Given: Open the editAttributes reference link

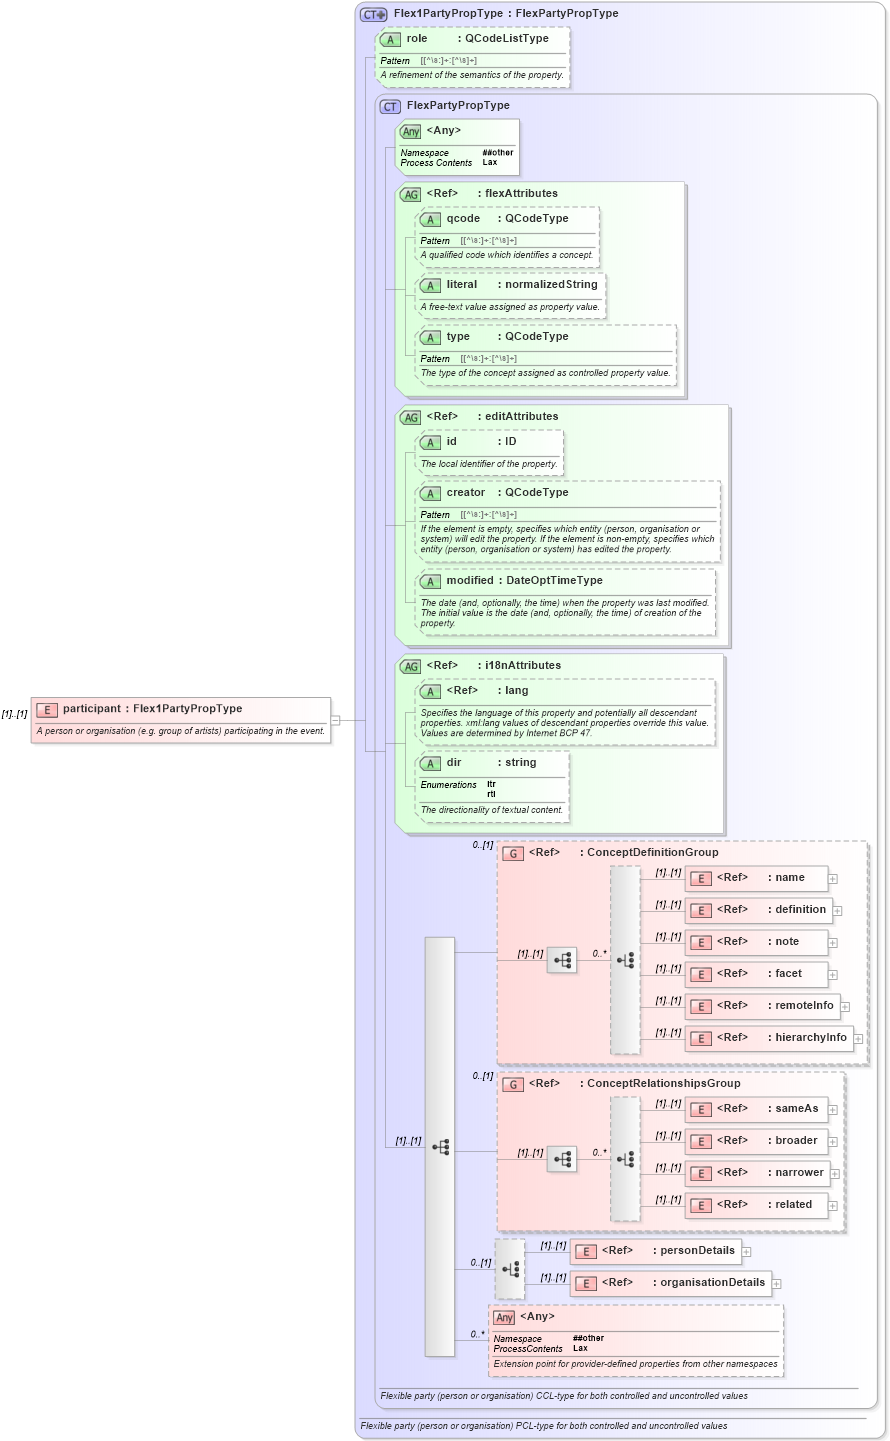Looking at the screenshot, I should [x=522, y=416].
